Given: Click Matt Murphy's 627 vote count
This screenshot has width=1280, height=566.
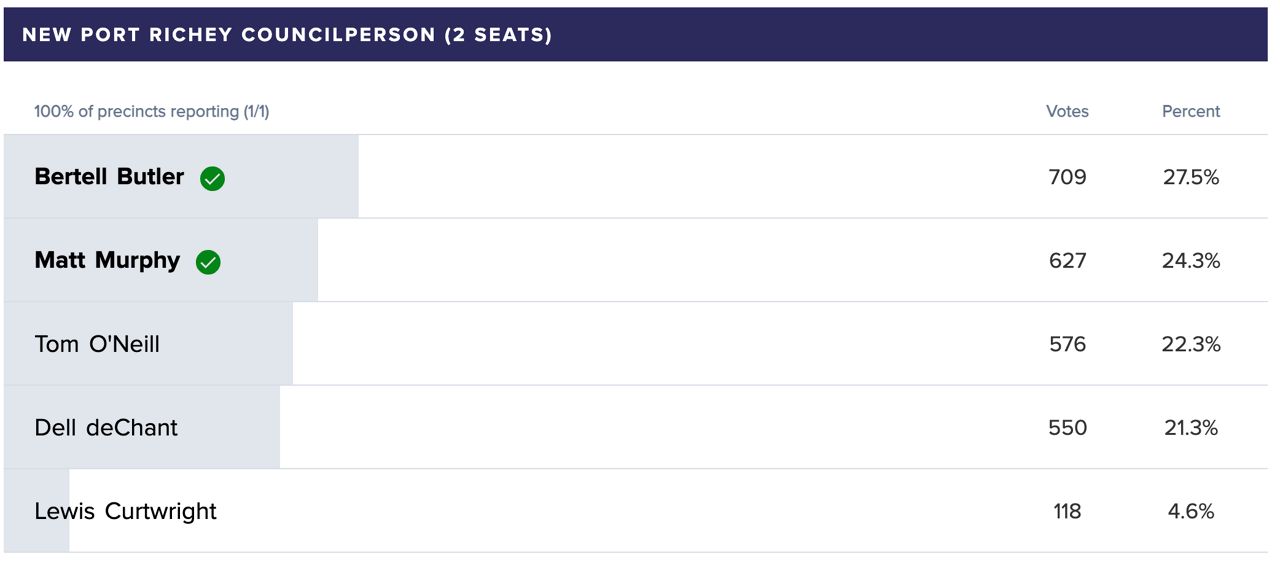Looking at the screenshot, I should click(x=1067, y=261).
